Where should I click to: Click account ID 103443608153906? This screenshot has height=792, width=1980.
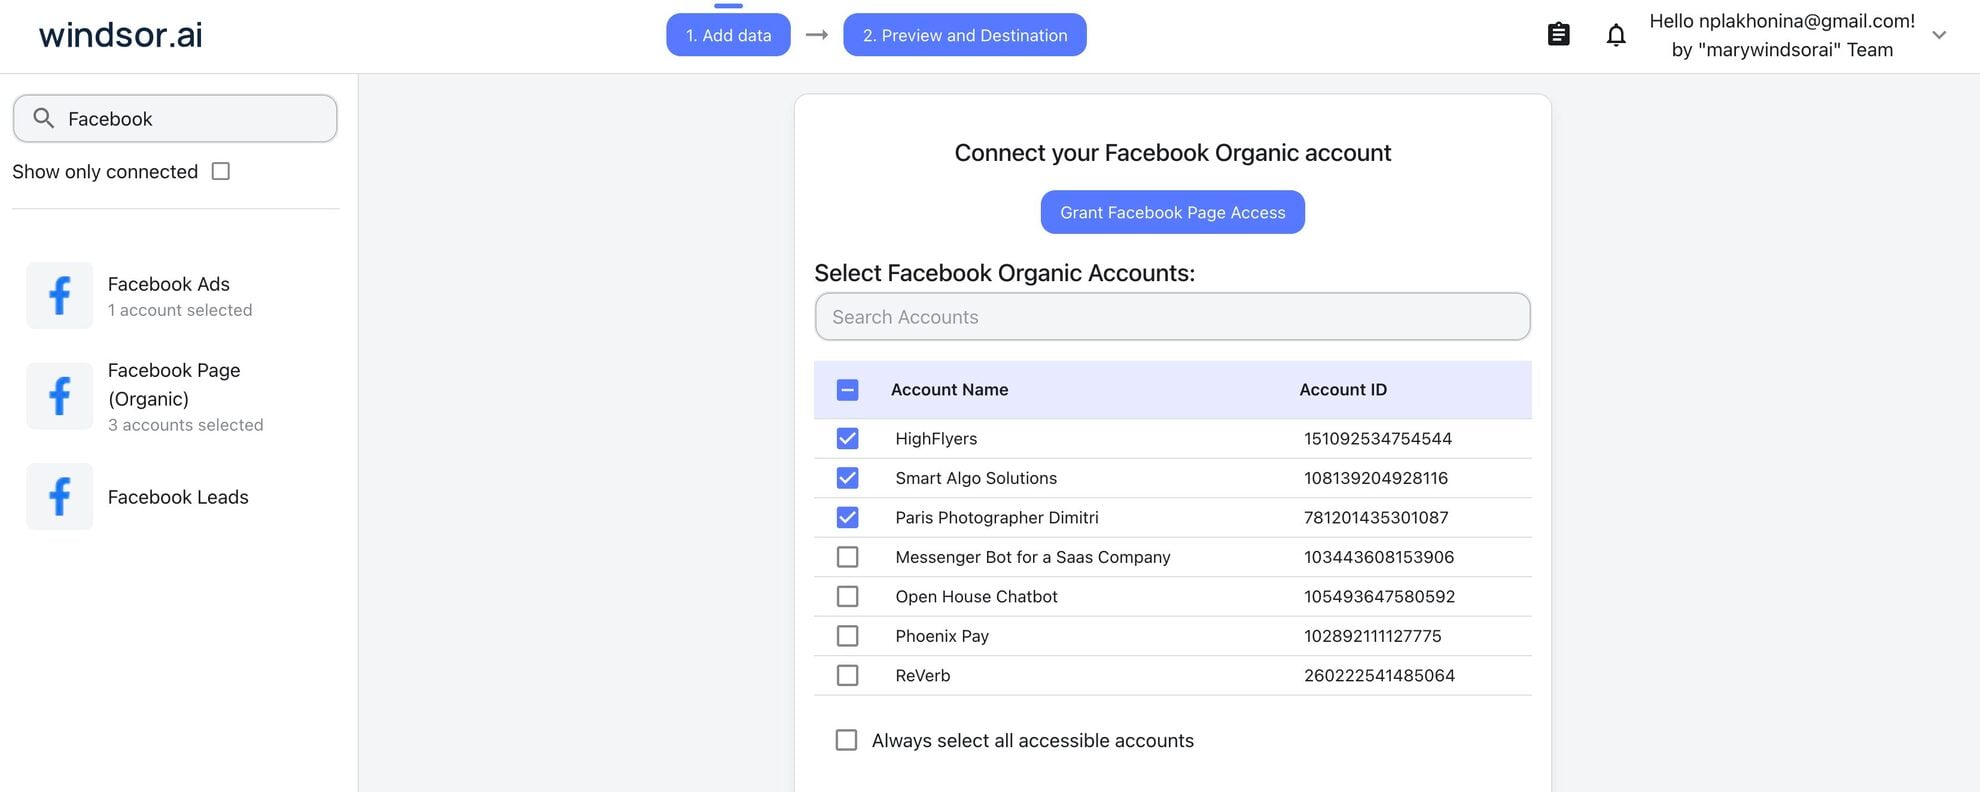pyautogui.click(x=1379, y=557)
